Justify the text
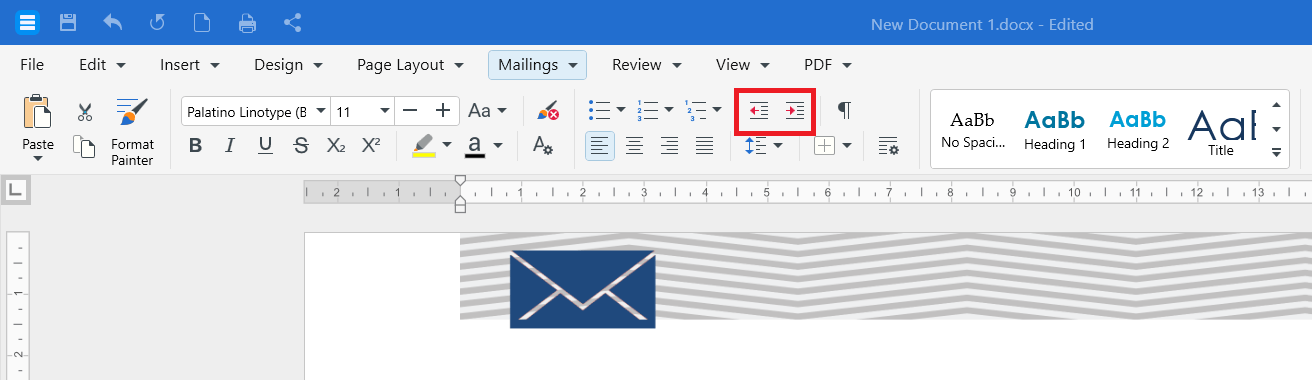The image size is (1312, 380). (704, 146)
